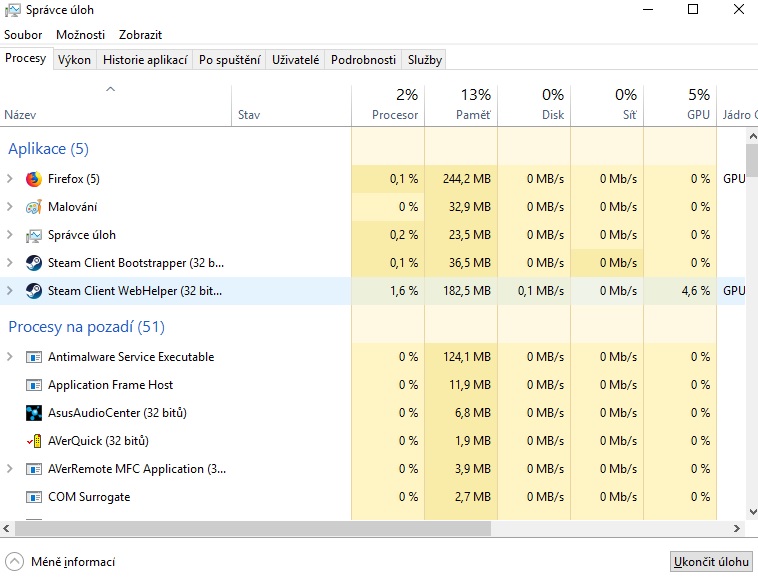758x585 pixels.
Task: Click the AVerQuick process icon
Action: [x=34, y=441]
